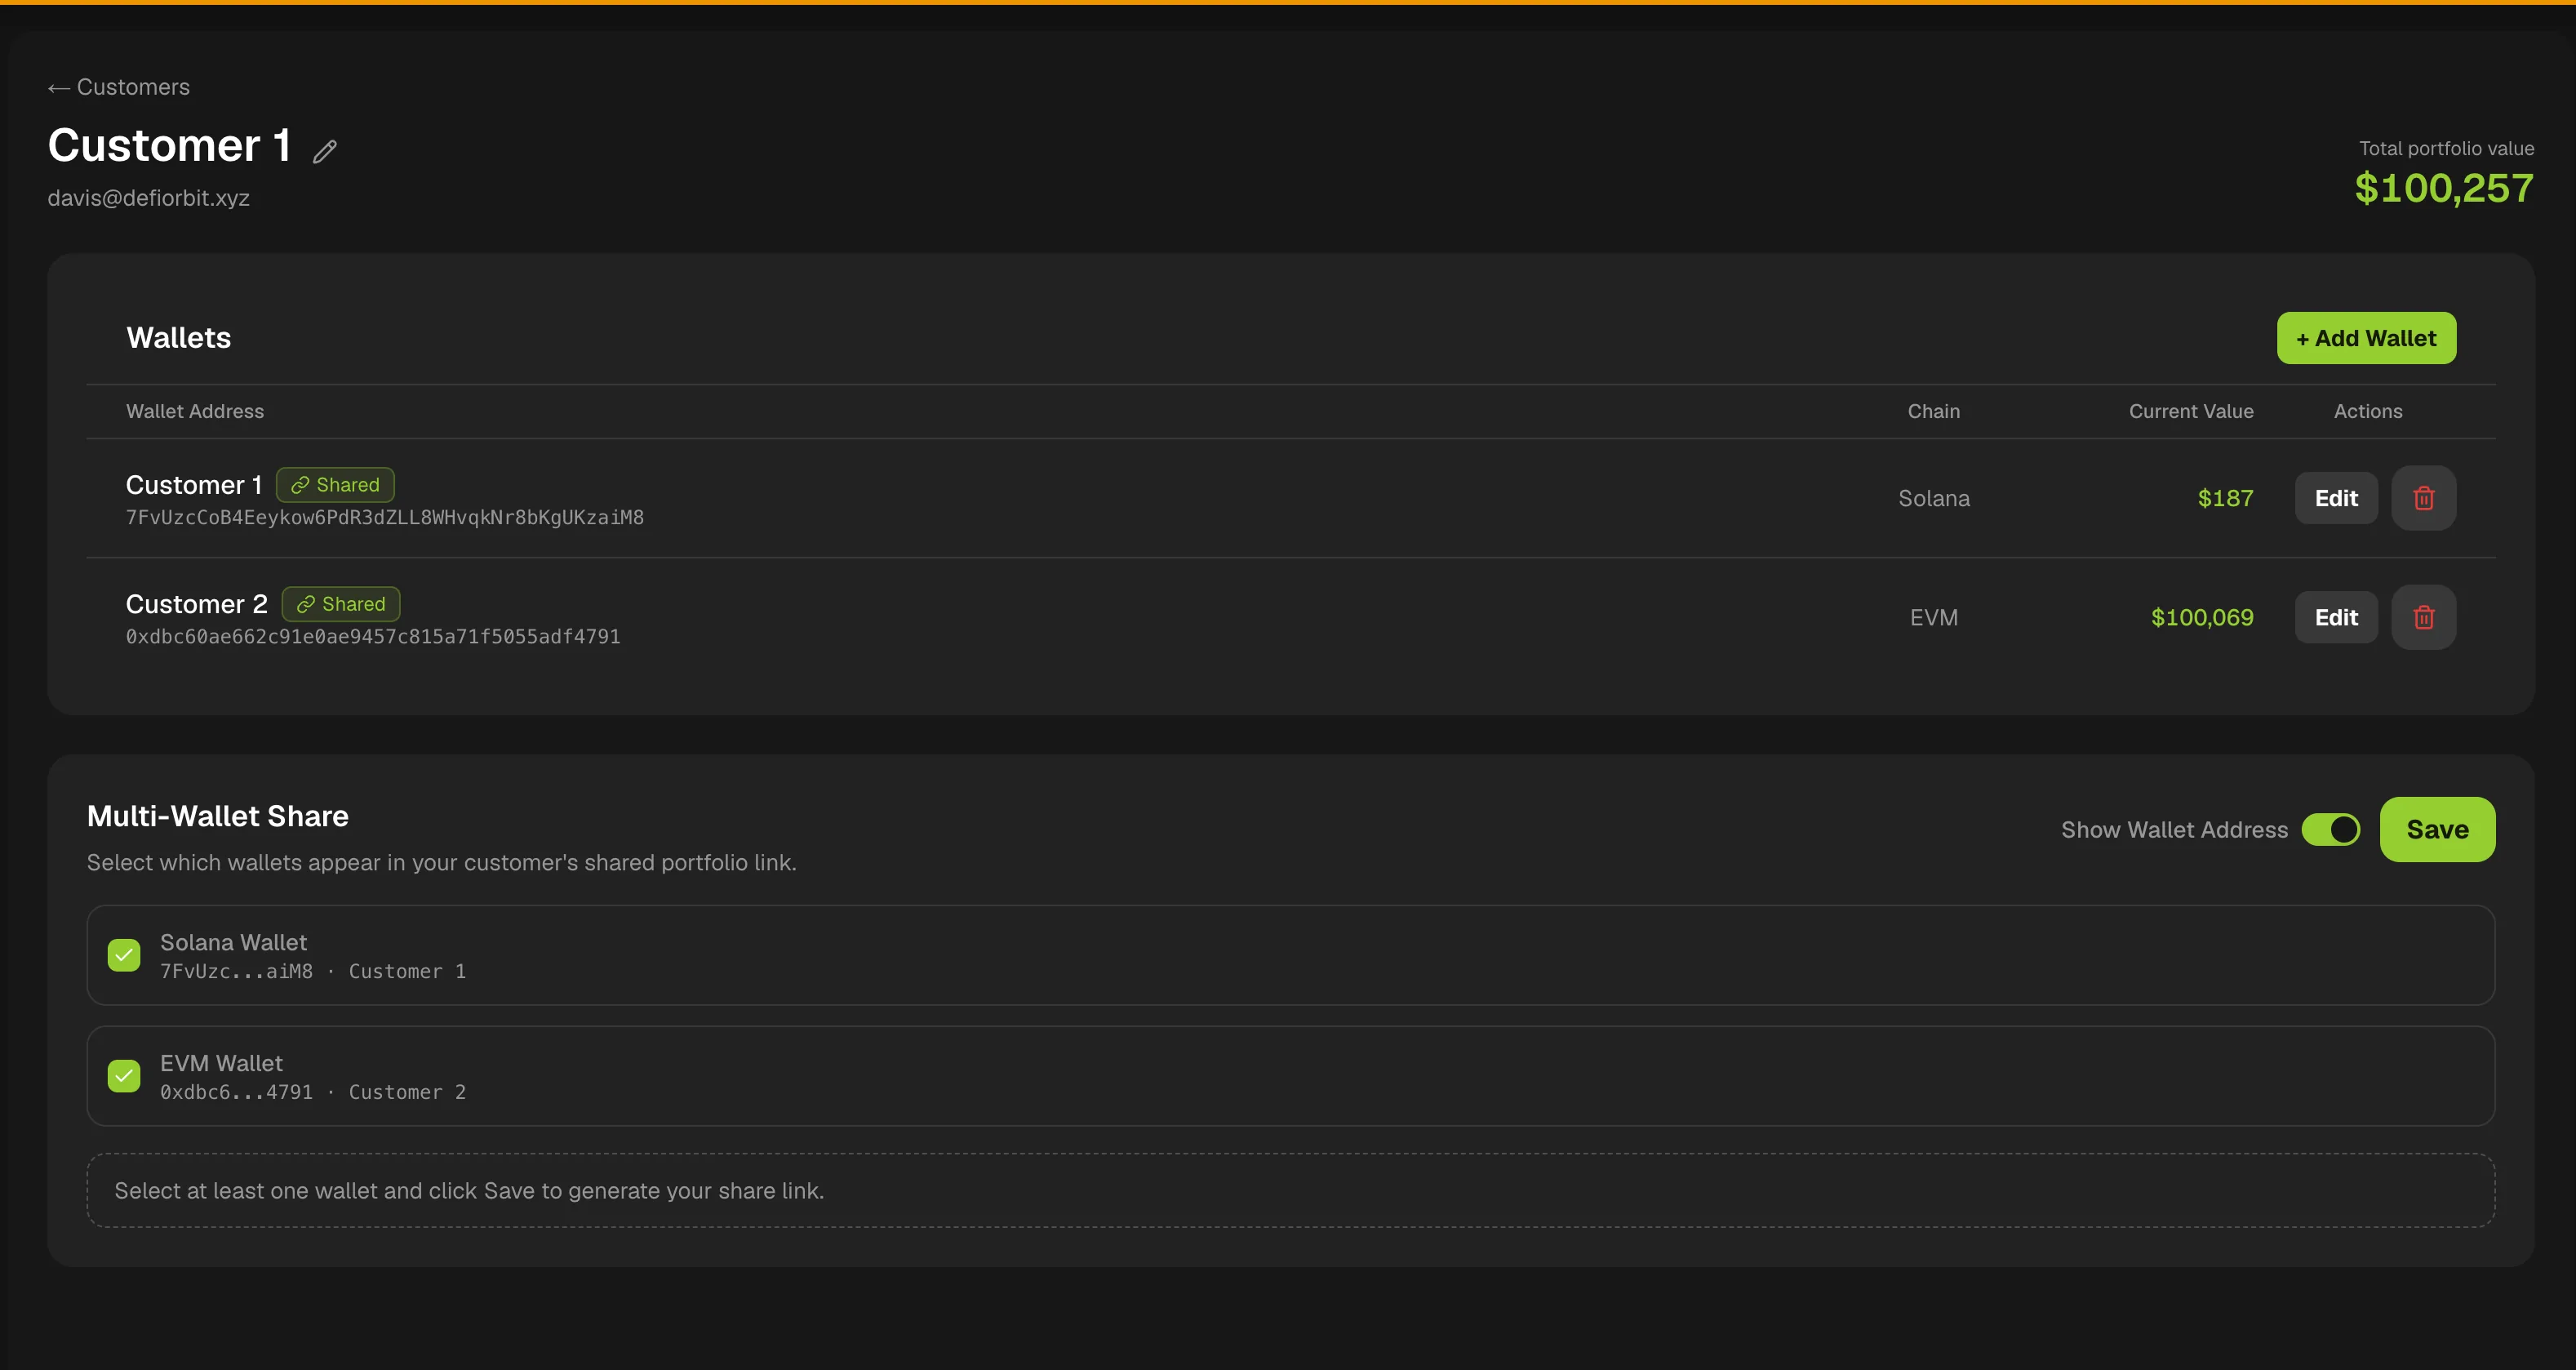Uncheck the EVM Wallet checkbox

point(124,1076)
